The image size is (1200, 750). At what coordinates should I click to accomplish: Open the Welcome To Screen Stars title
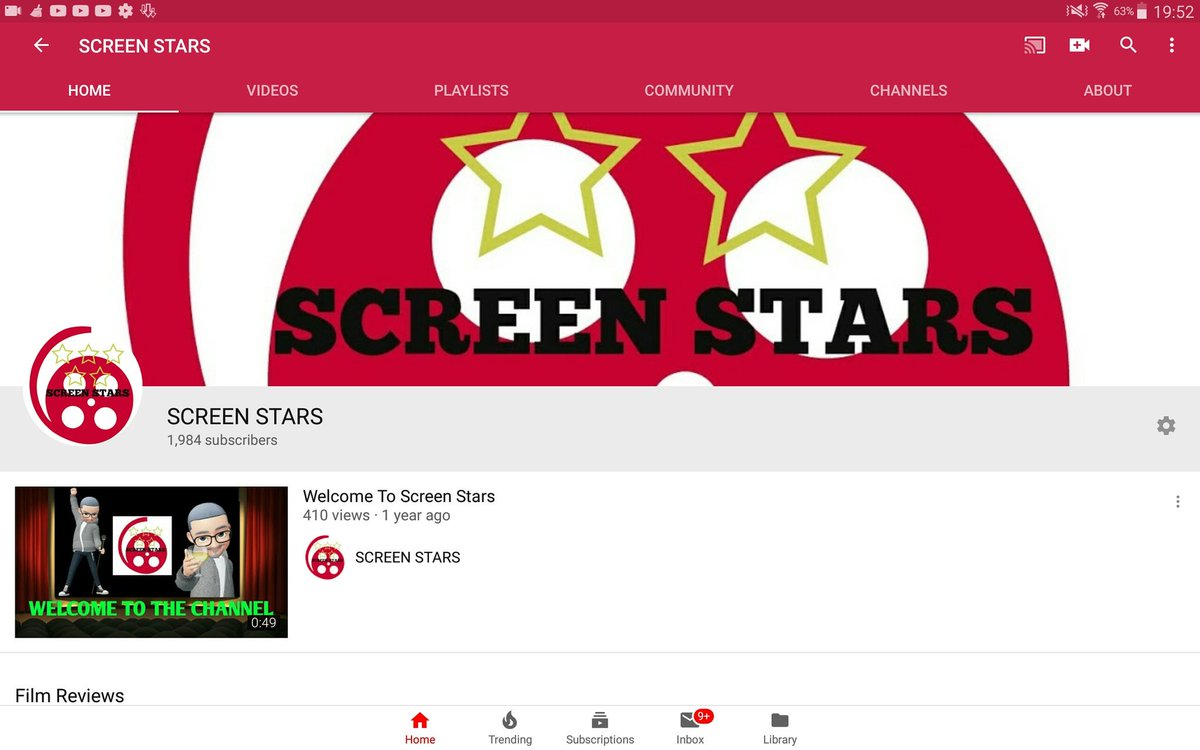399,496
